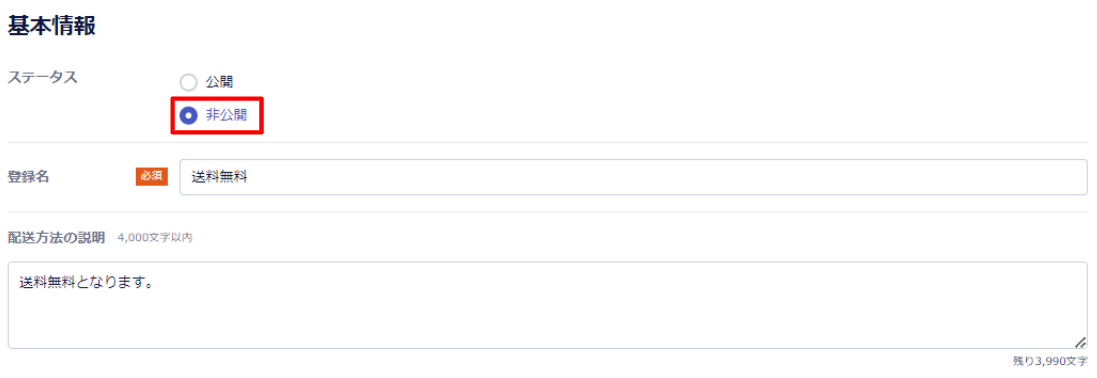Select the 非公開 radio button

(188, 116)
